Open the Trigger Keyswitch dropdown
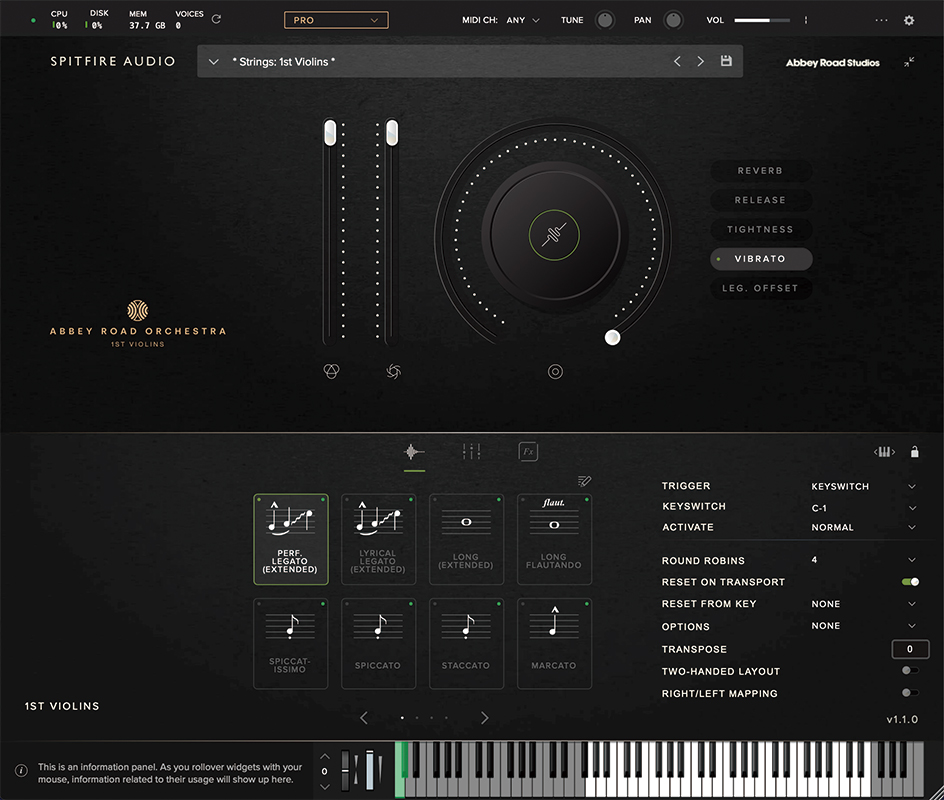This screenshot has width=944, height=800. 863,486
